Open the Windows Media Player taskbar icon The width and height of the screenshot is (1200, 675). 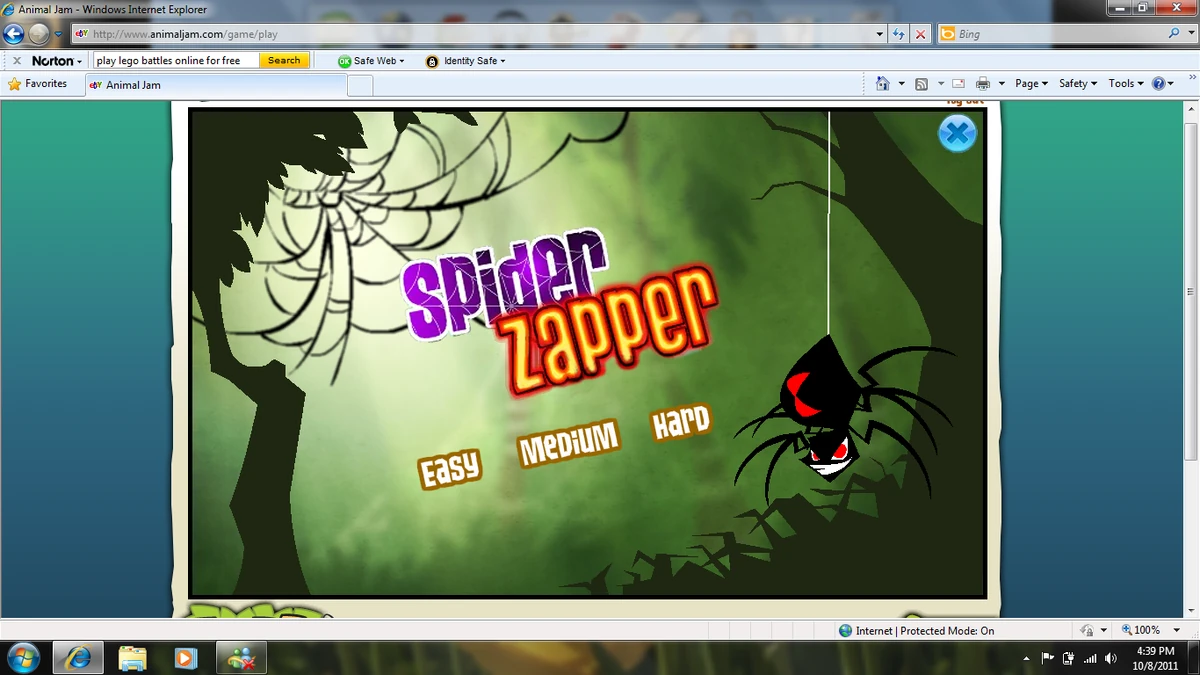pos(185,657)
